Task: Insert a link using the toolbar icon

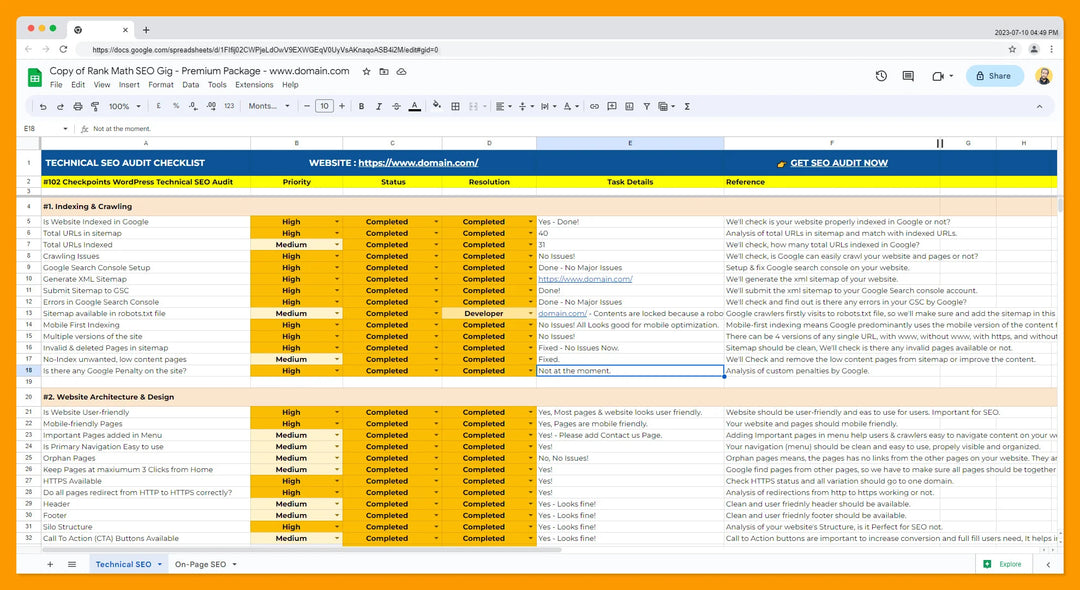Action: (595, 106)
